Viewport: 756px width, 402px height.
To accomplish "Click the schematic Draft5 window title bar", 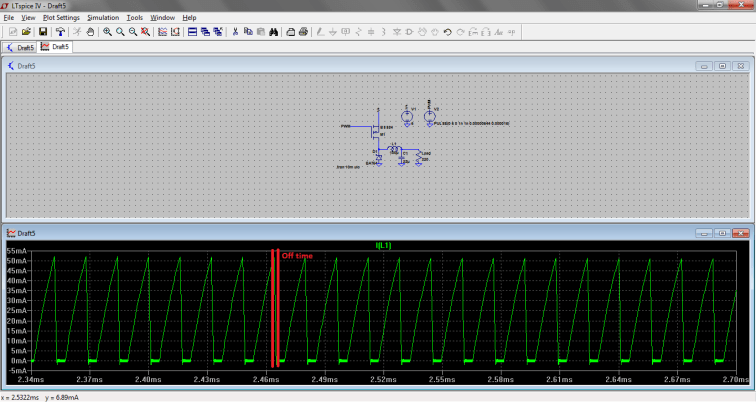I will [x=350, y=66].
